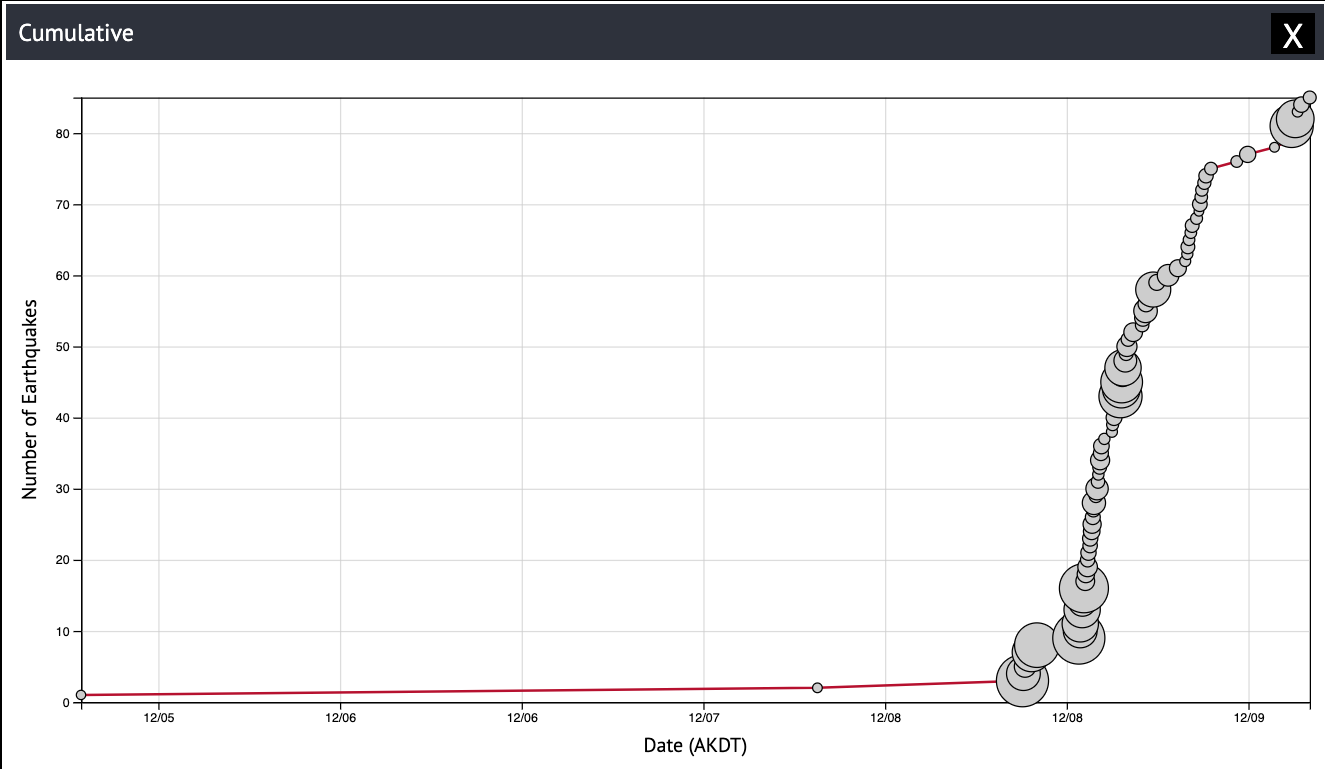The height and width of the screenshot is (769, 1325).
Task: Click the marker at count 75
Action: click(1211, 169)
